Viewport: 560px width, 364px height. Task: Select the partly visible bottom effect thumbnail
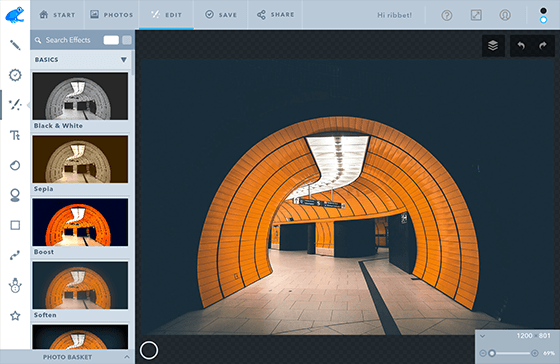[x=80, y=337]
